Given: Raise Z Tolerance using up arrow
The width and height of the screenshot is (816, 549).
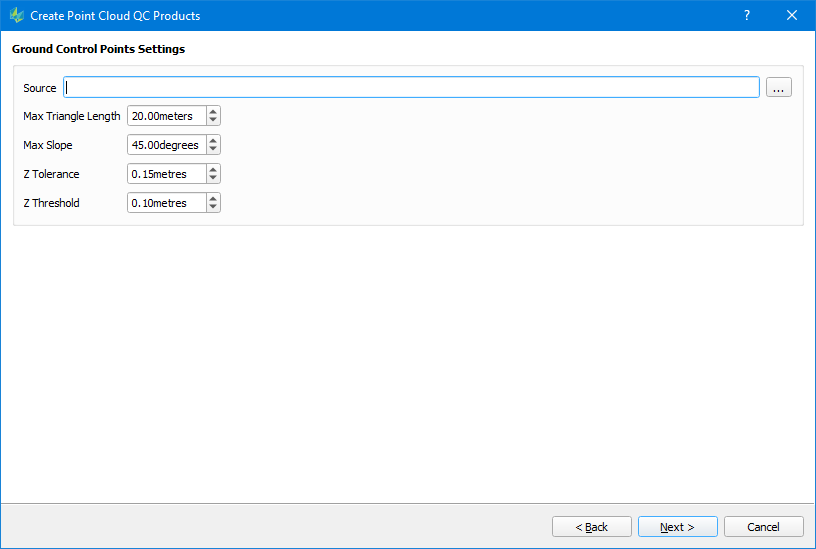Looking at the screenshot, I should point(213,170).
